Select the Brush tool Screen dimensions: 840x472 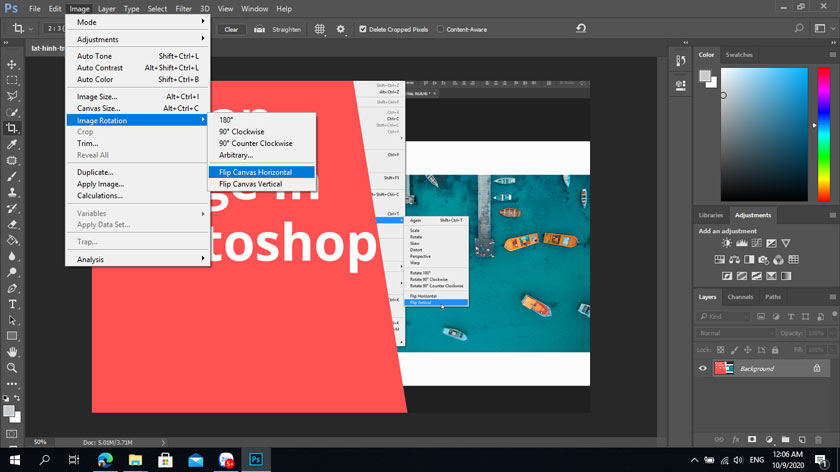12,176
